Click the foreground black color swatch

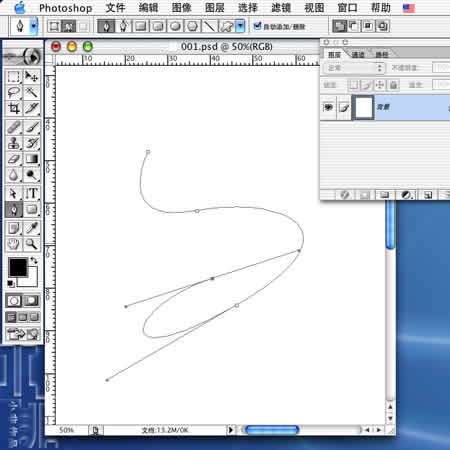pos(18,267)
